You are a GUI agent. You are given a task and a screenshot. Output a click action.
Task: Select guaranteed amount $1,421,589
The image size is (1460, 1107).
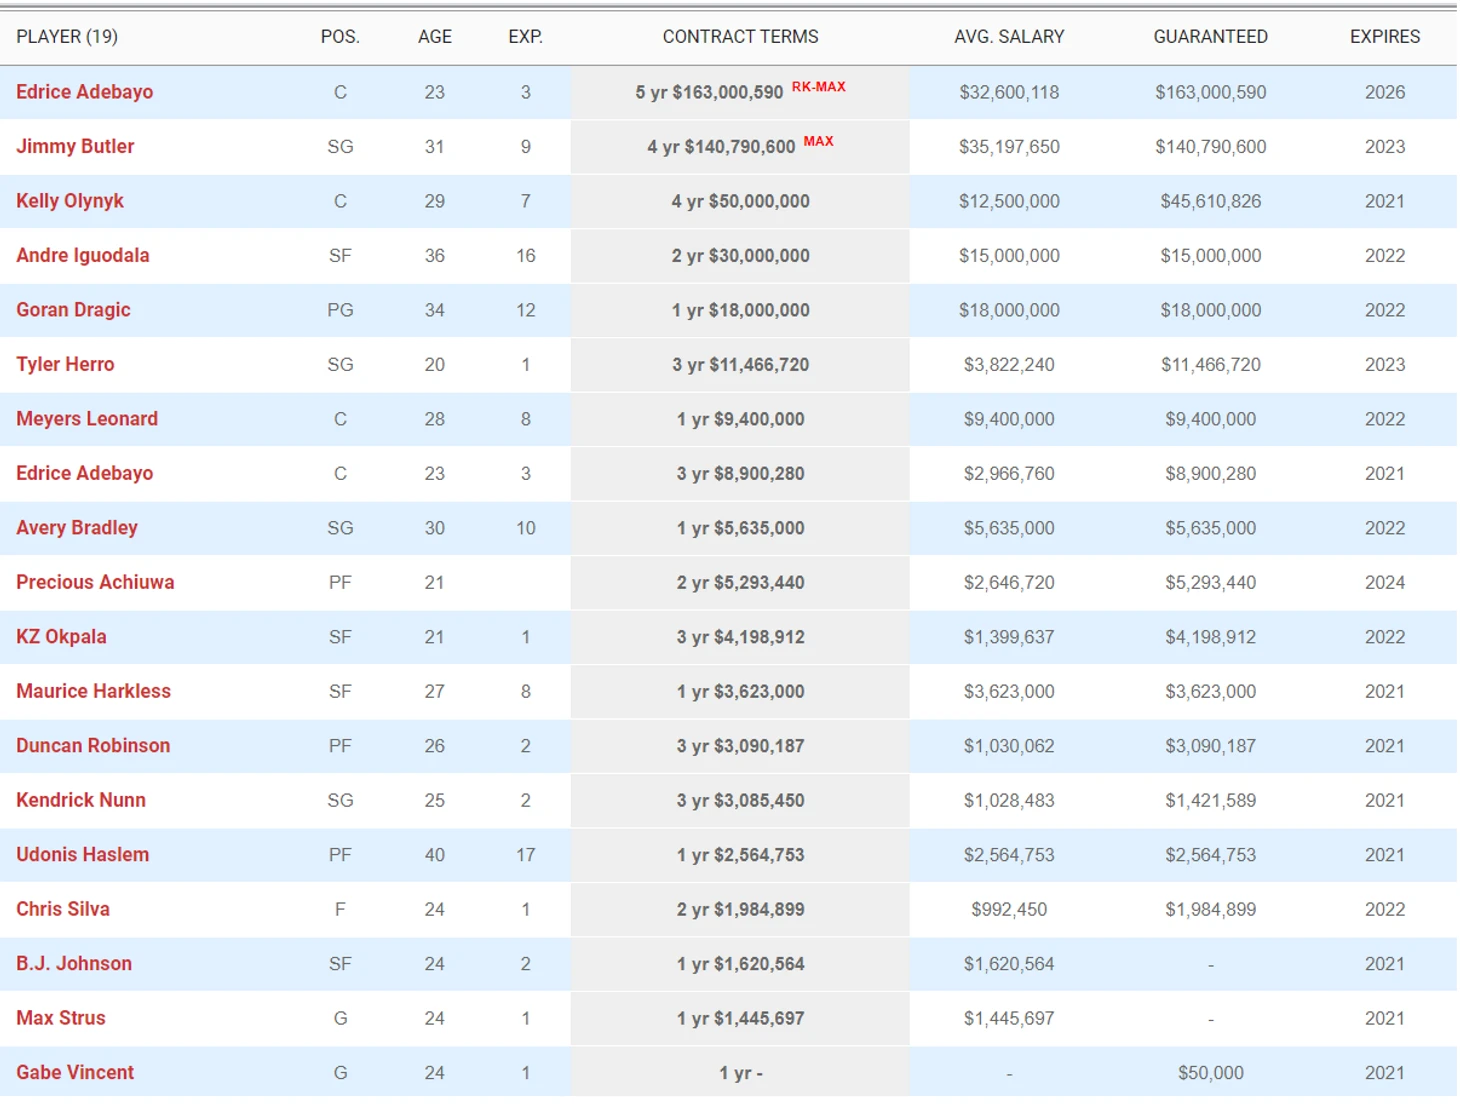(1211, 801)
